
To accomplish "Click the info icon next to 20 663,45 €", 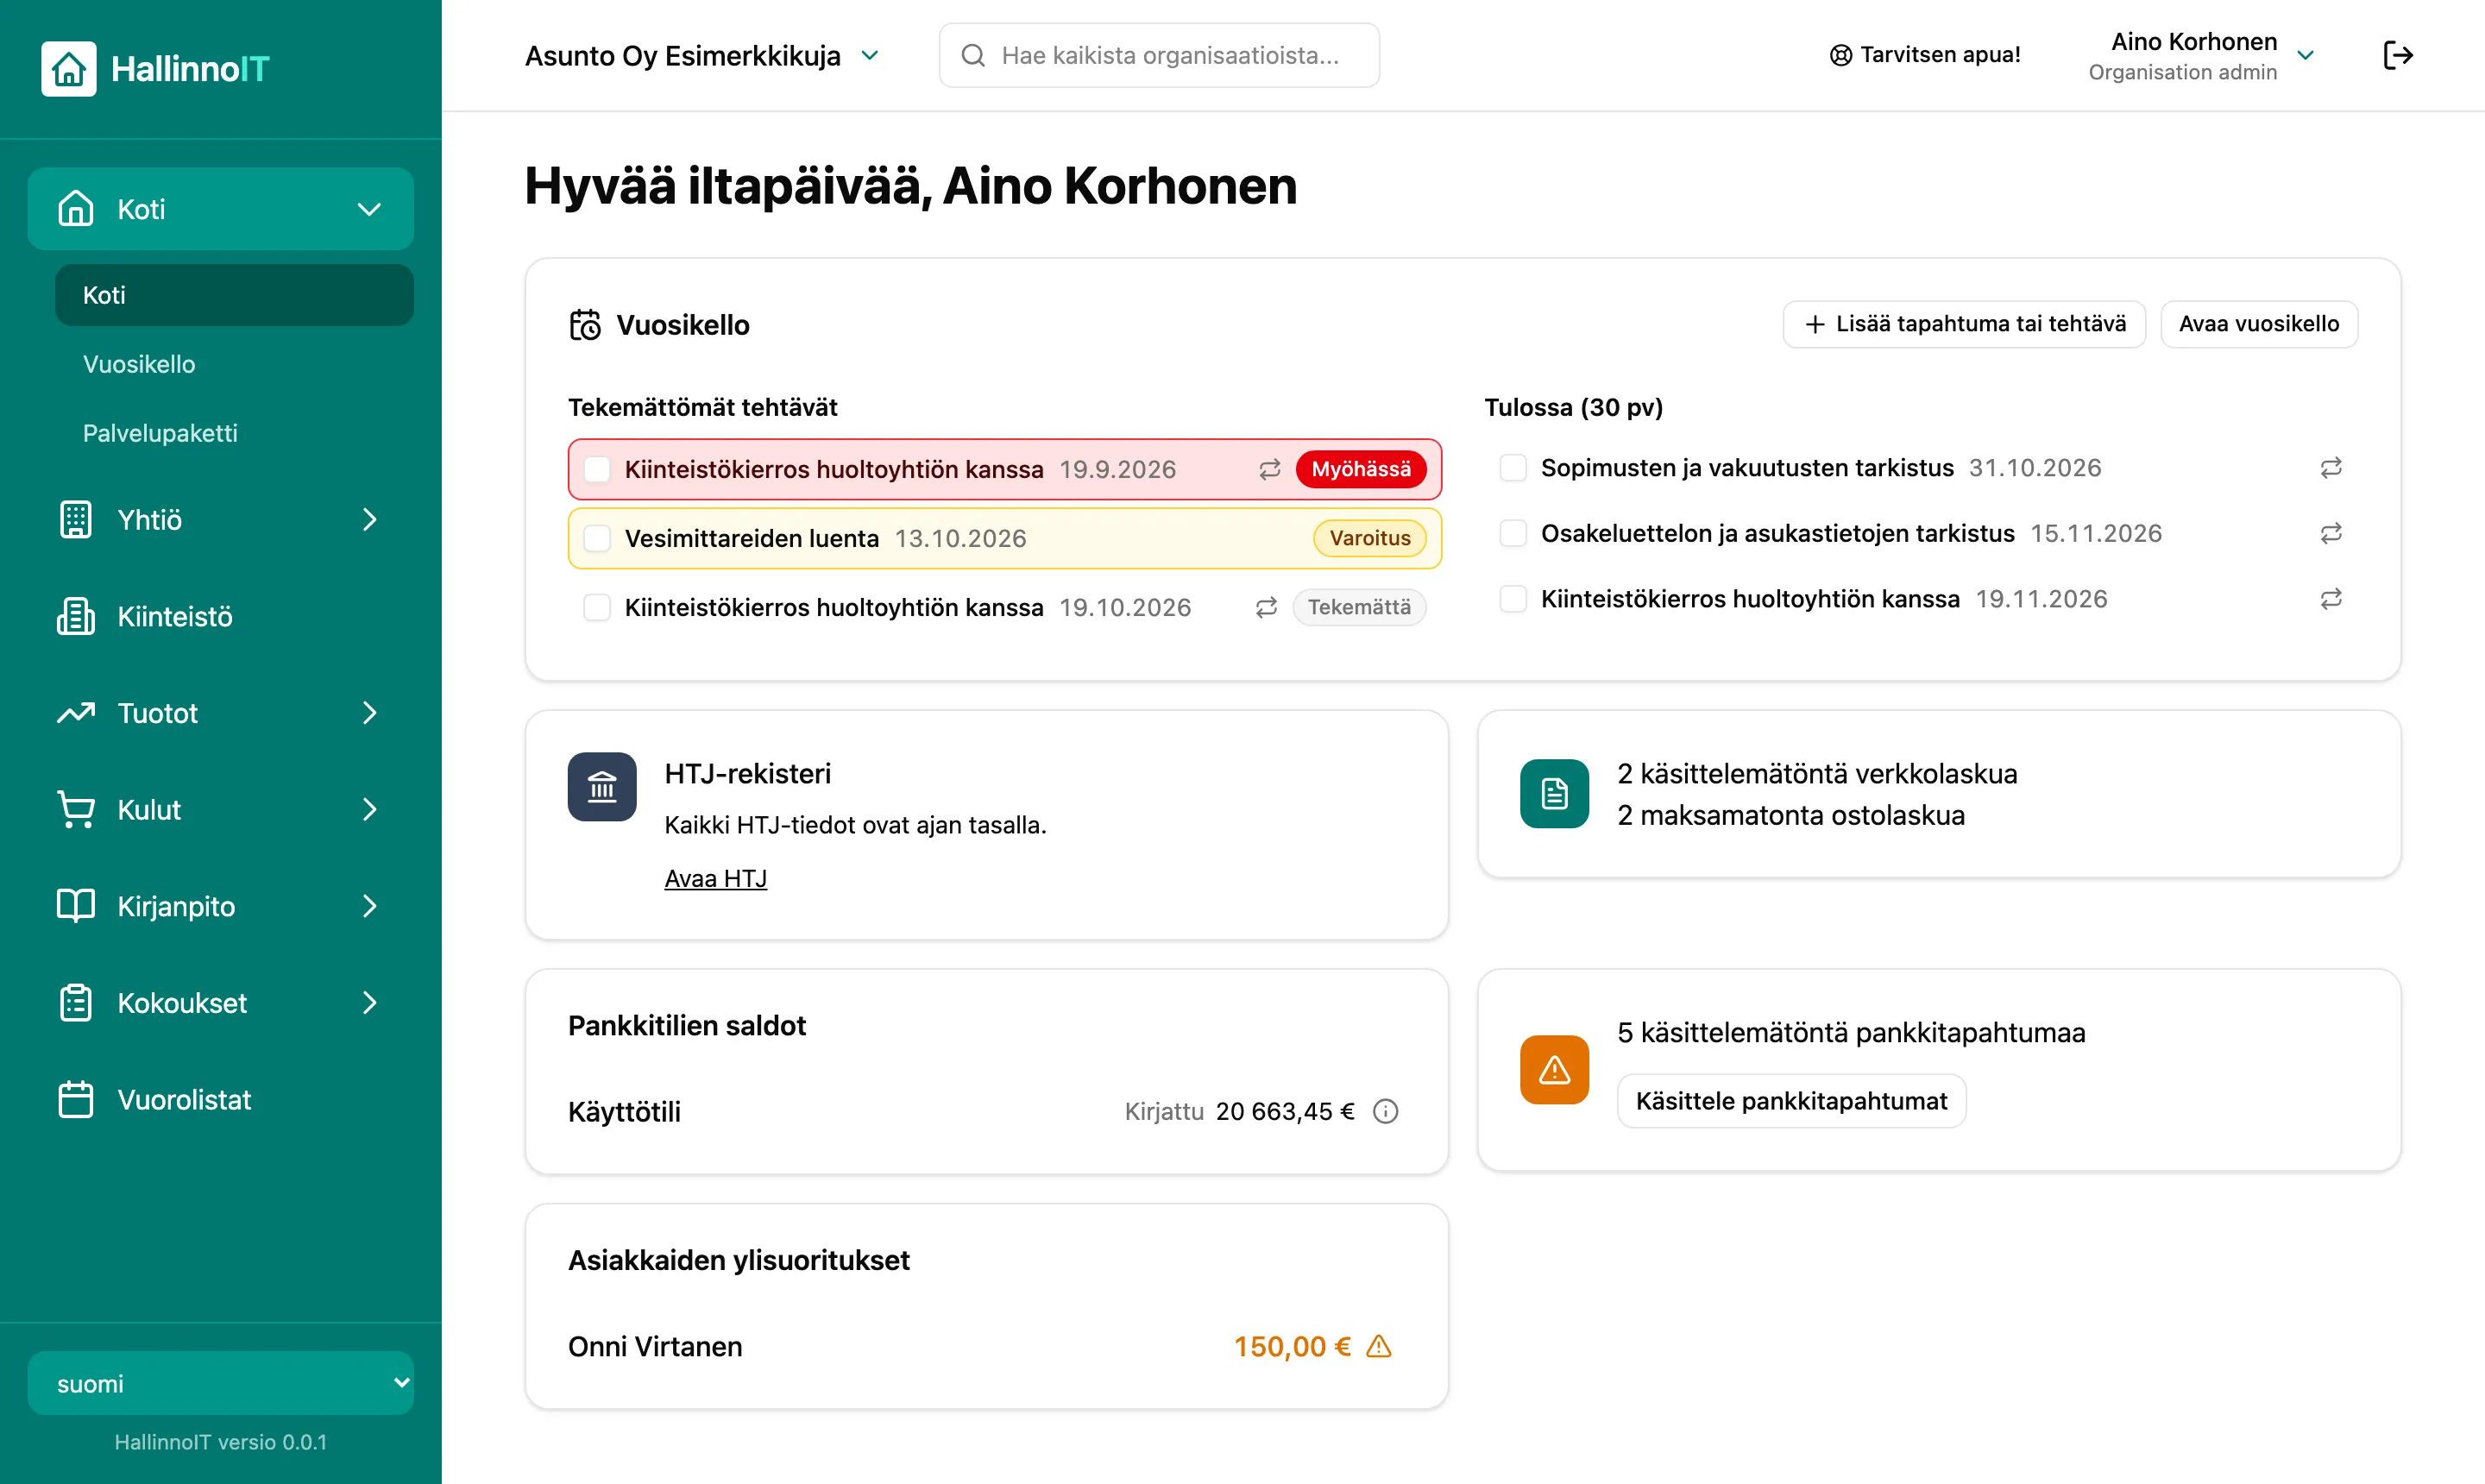I will tap(1385, 1111).
